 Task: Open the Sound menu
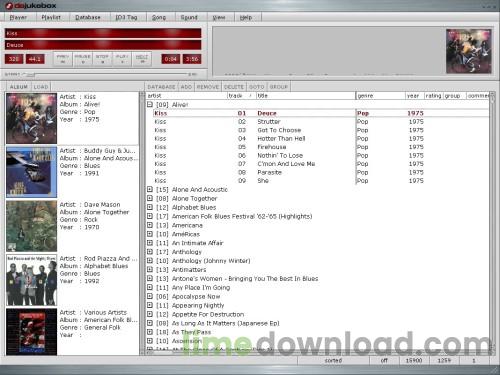[x=189, y=17]
